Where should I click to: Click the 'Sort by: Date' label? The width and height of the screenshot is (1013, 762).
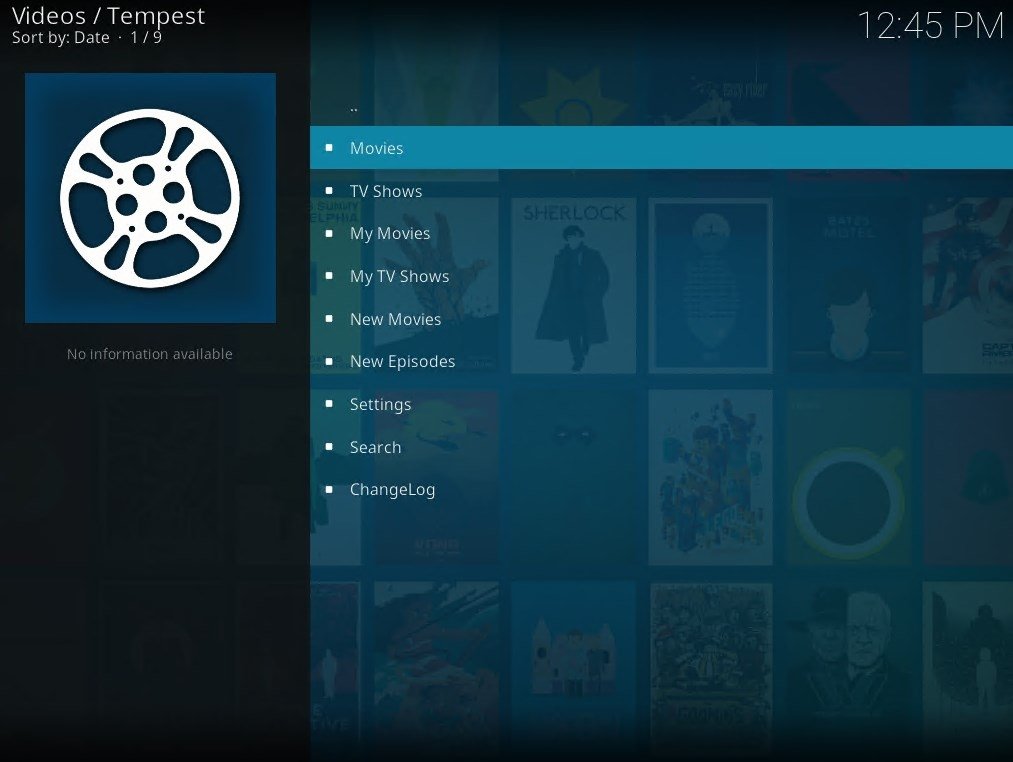coord(61,37)
